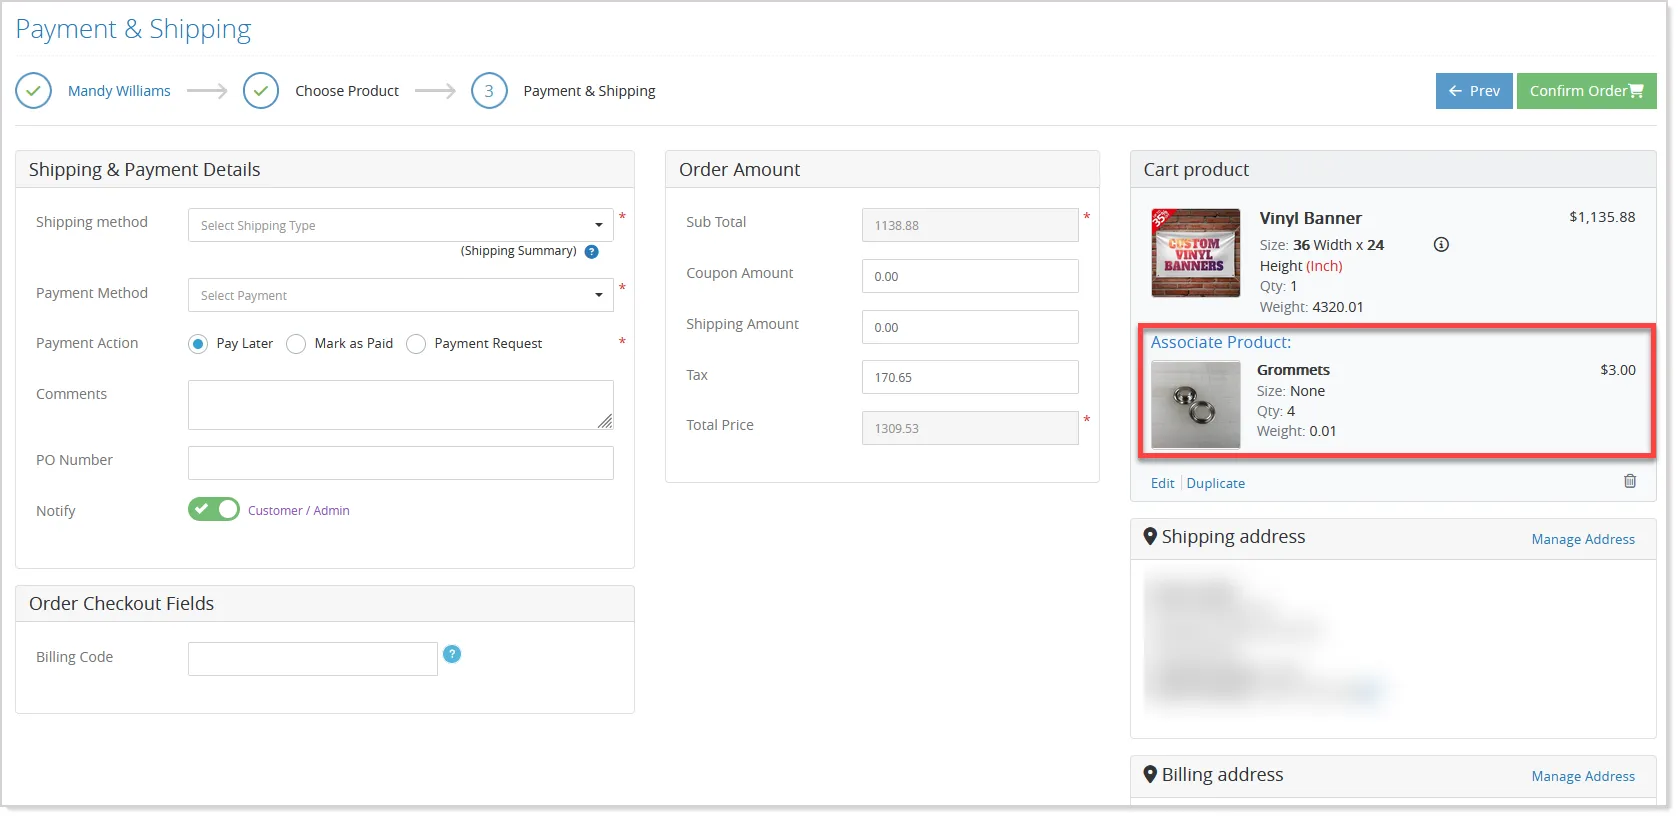Click the Grommets product name
Viewport: 1678px width, 817px height.
tap(1293, 370)
